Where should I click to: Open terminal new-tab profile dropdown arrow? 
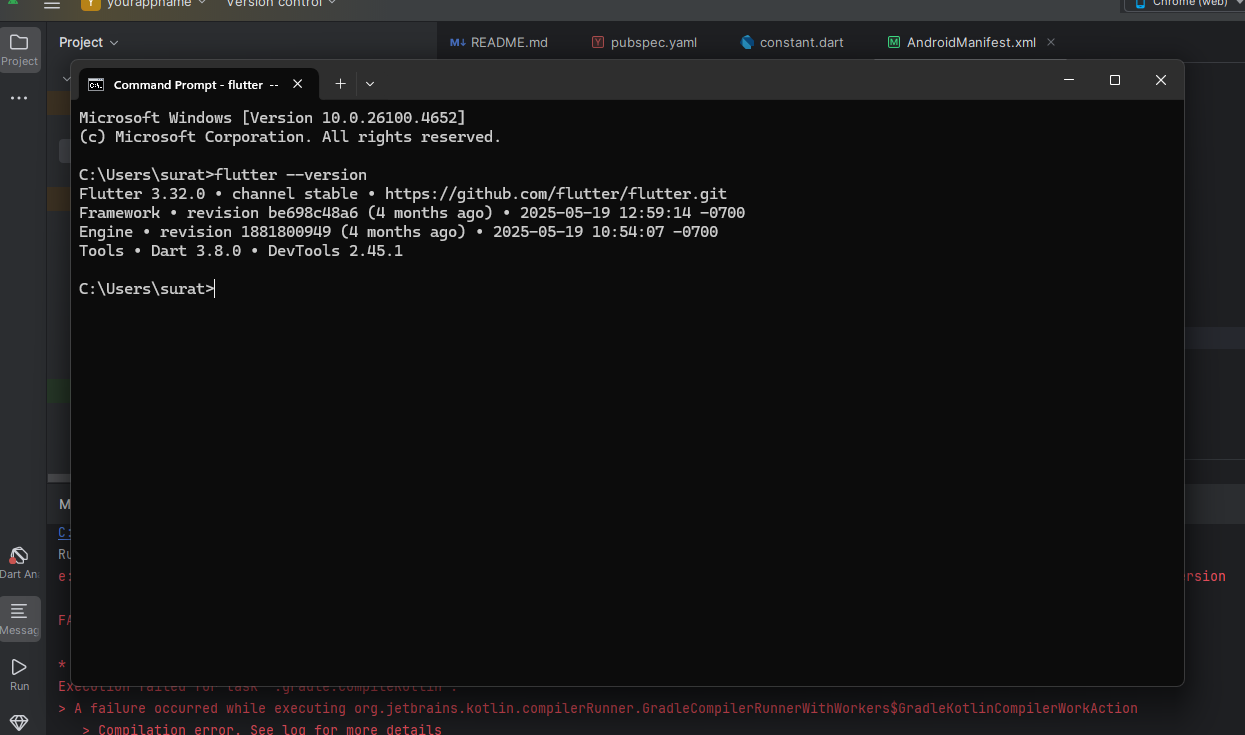pos(370,84)
